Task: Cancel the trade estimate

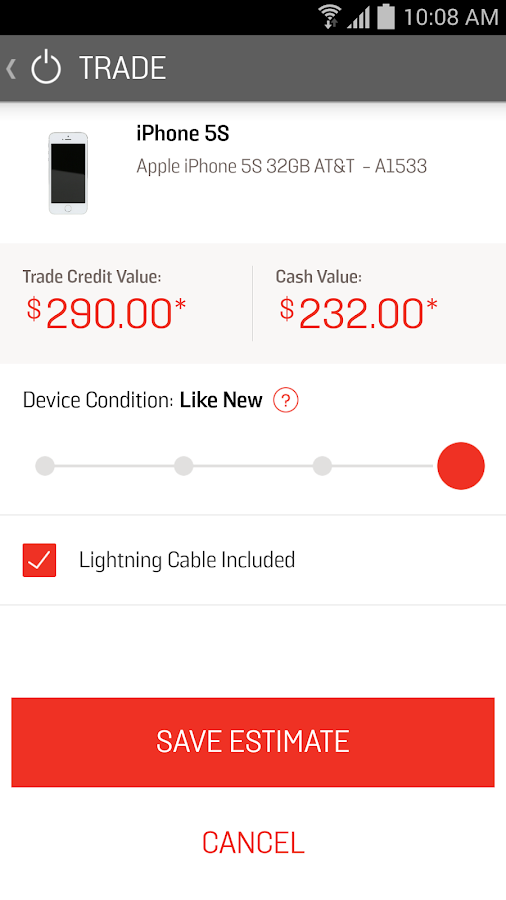Action: pos(253,843)
